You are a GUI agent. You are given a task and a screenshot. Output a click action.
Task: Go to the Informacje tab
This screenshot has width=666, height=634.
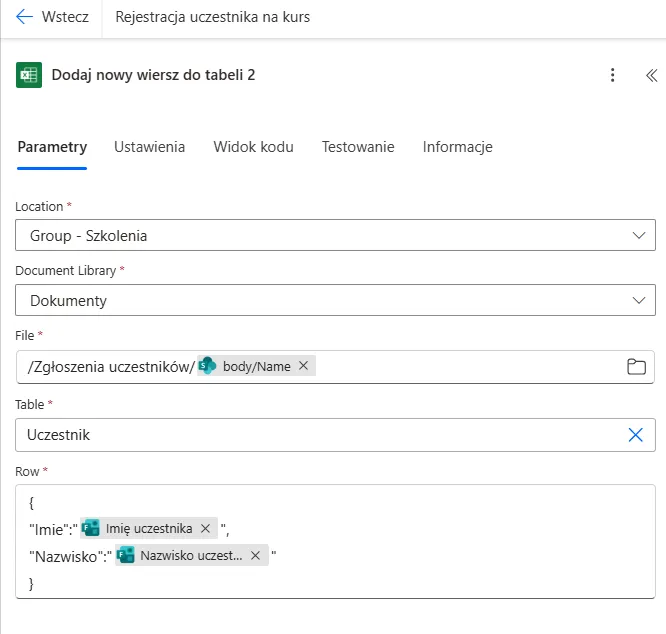457,147
